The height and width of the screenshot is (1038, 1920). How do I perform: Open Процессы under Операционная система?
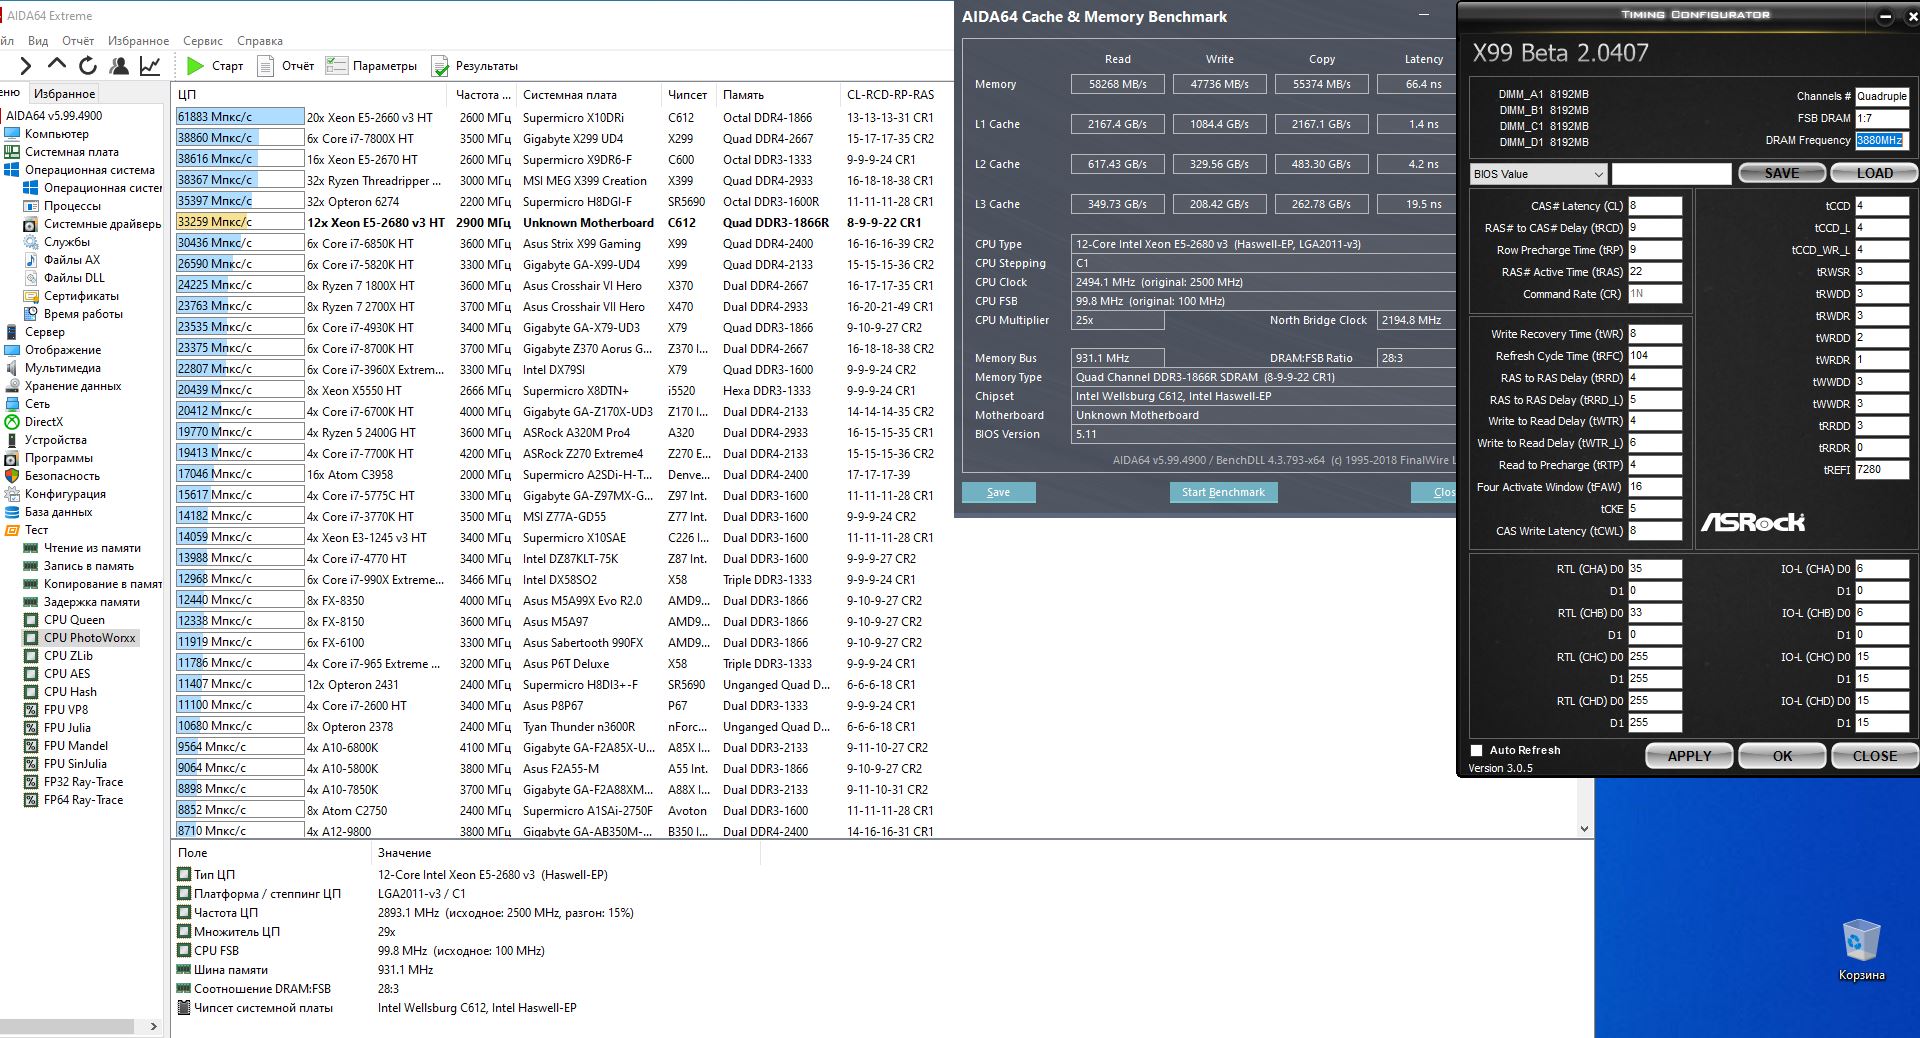72,206
